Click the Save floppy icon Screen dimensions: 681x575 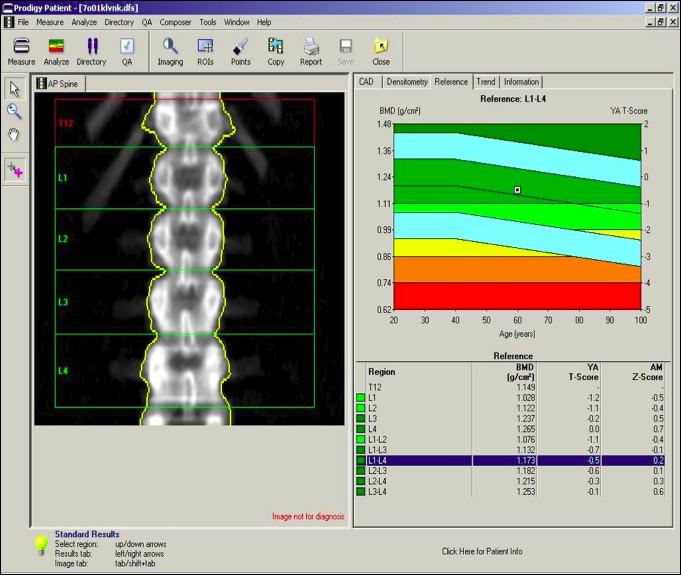(x=346, y=51)
